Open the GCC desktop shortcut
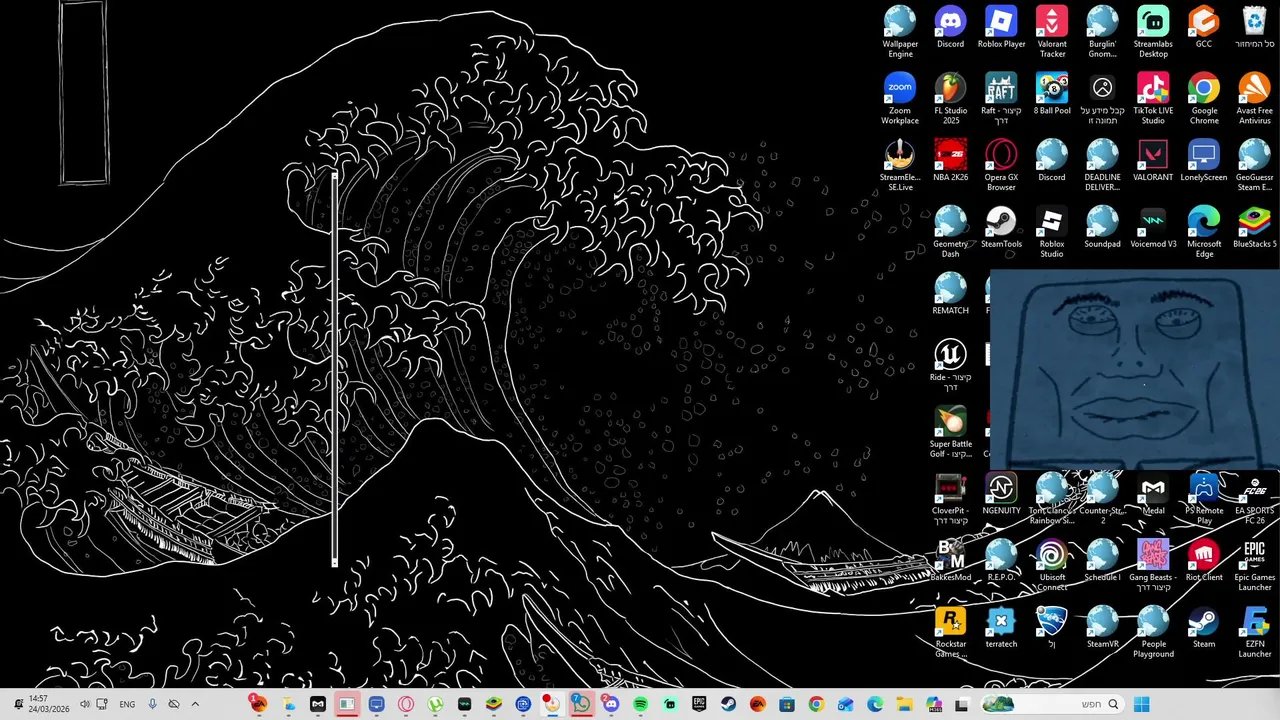This screenshot has height=720, width=1280. (1204, 28)
